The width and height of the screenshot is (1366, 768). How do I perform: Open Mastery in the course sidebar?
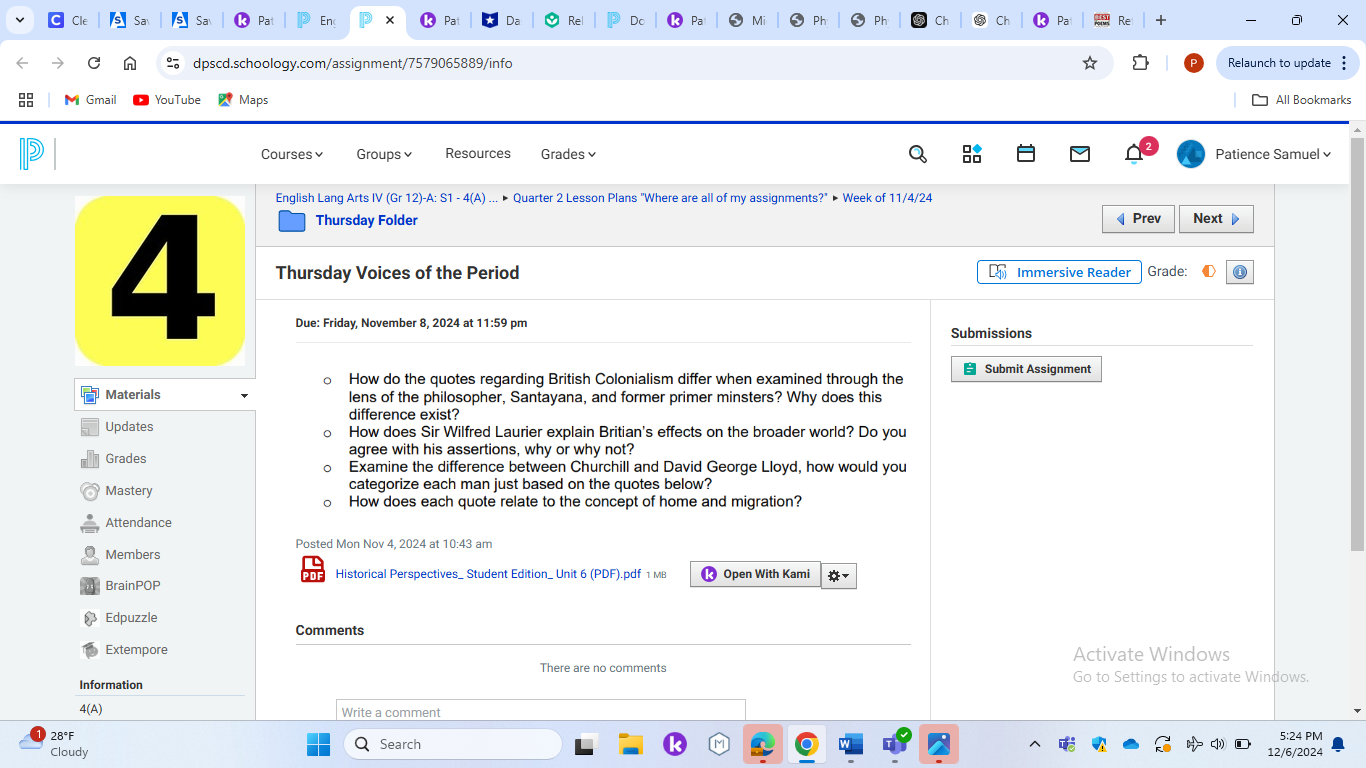pos(129,491)
